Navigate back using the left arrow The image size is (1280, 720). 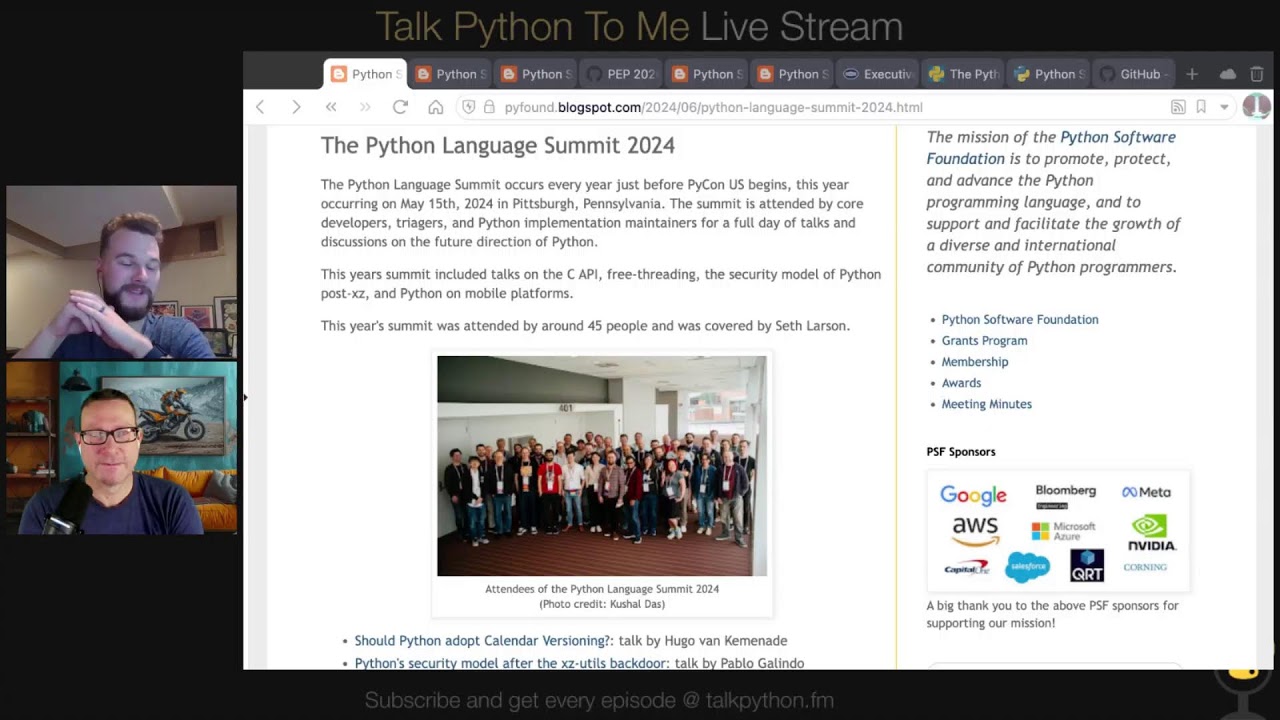click(x=260, y=107)
